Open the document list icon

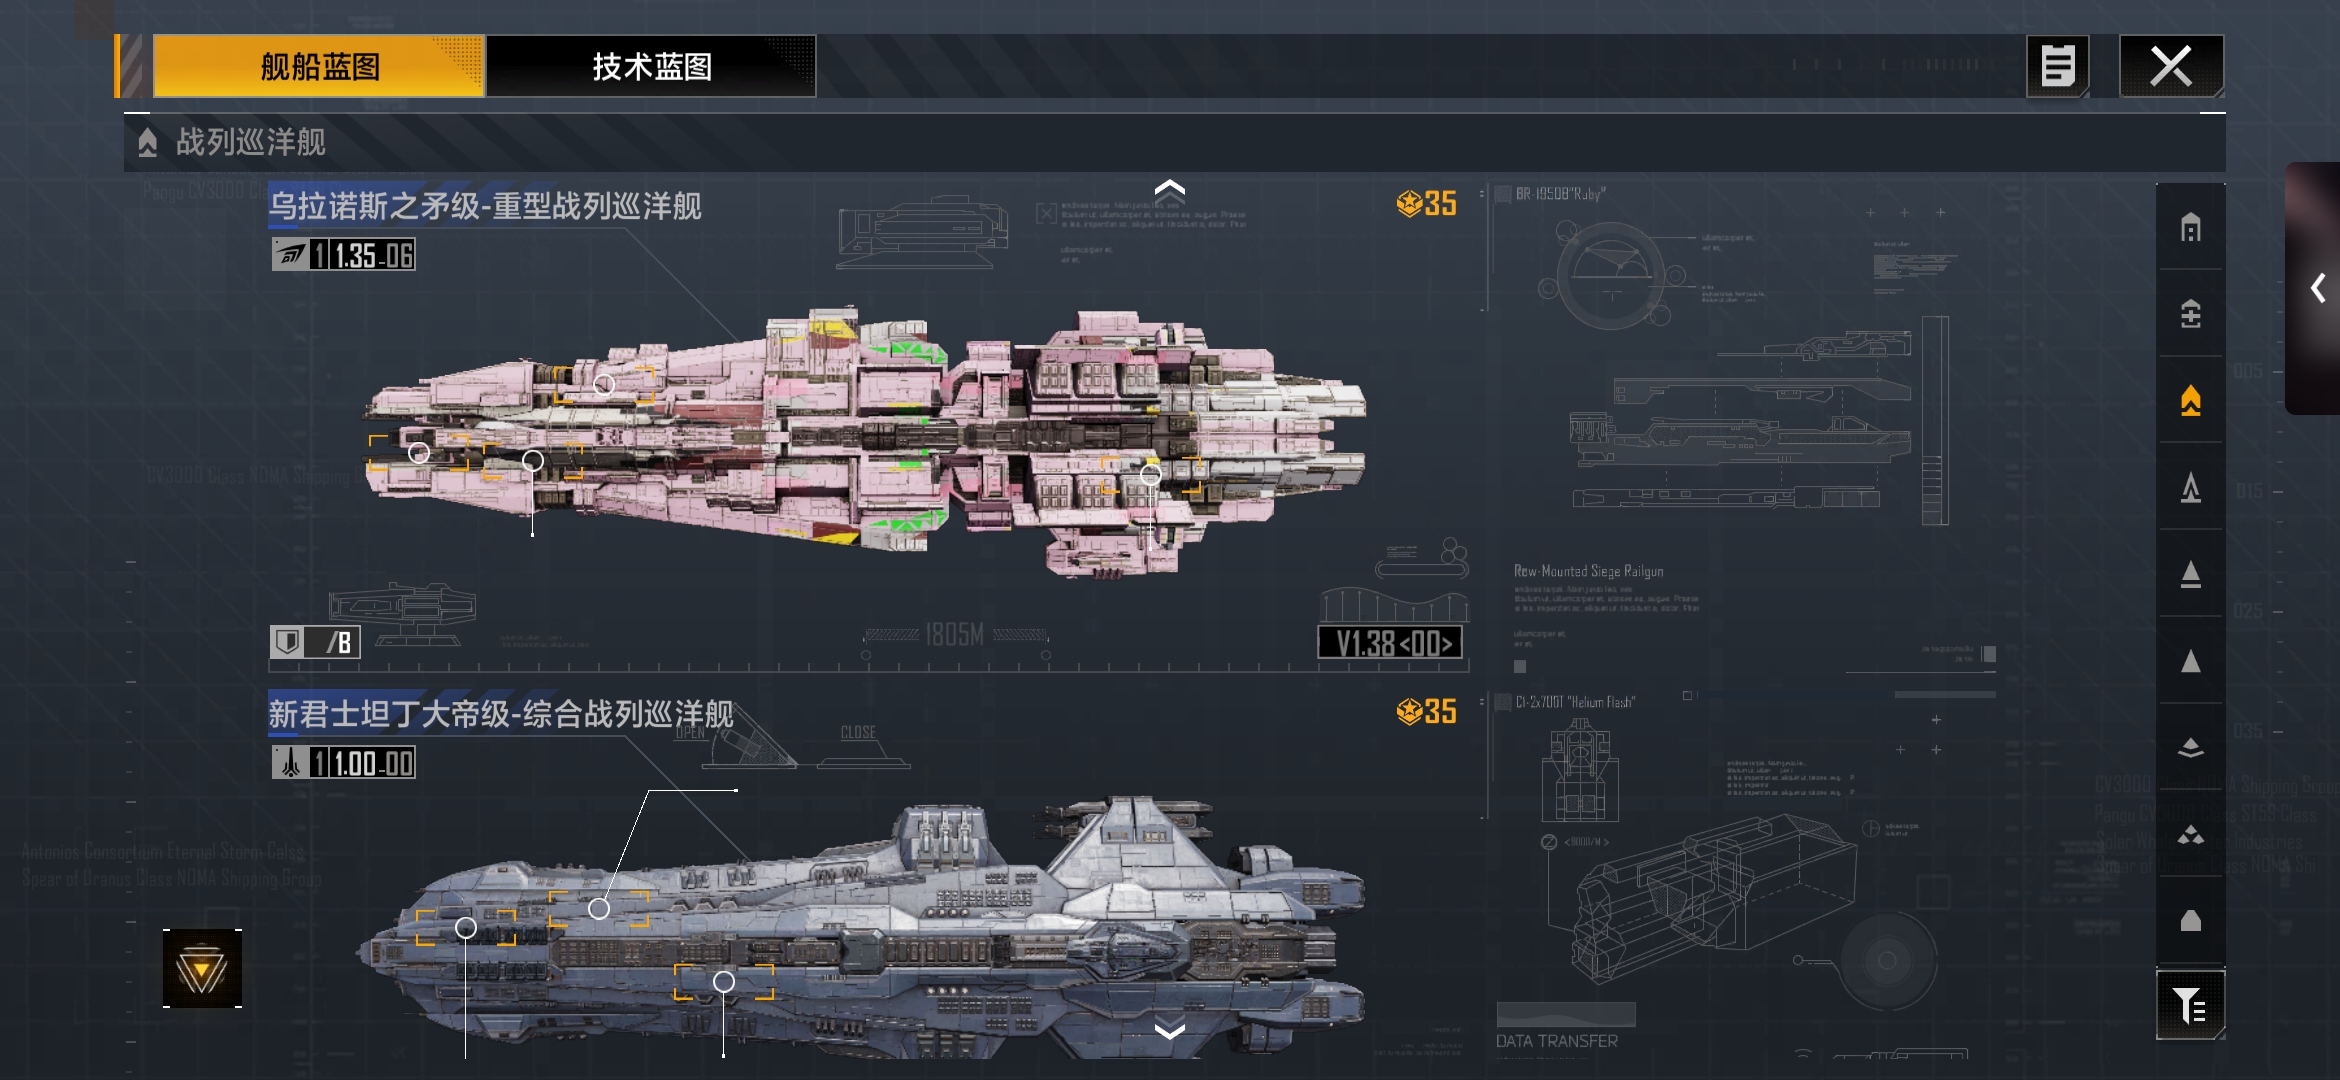pyautogui.click(x=2057, y=67)
